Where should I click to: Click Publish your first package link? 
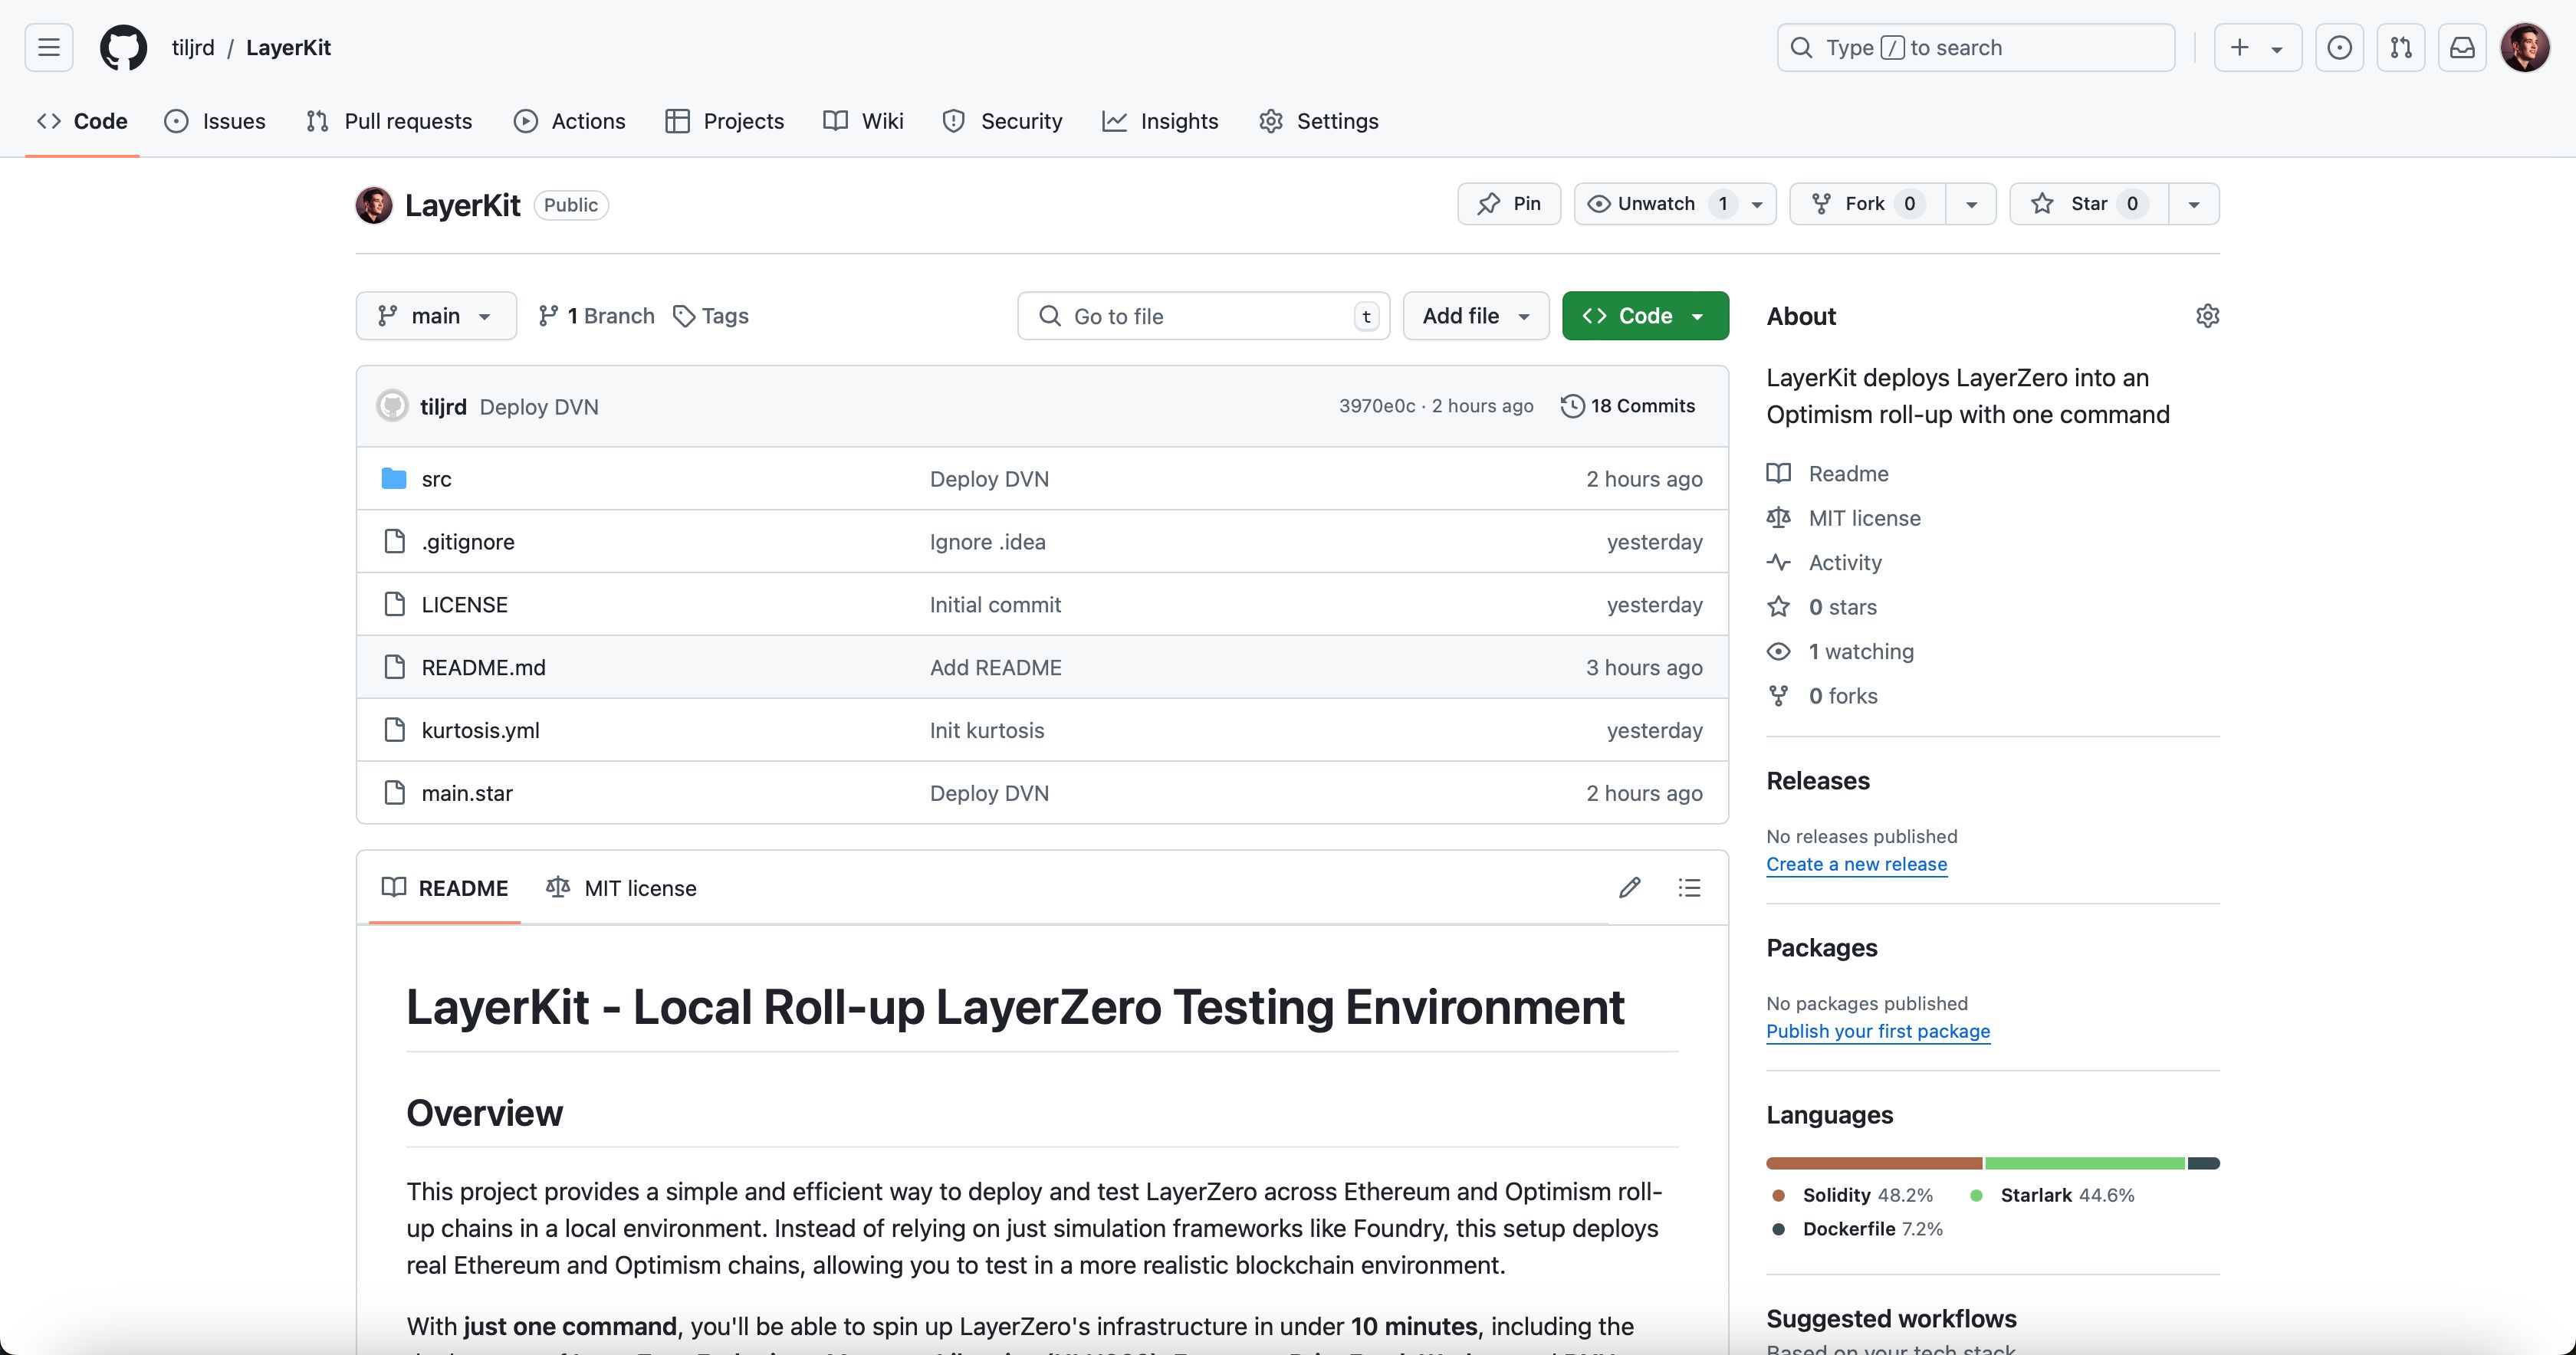1878,1031
